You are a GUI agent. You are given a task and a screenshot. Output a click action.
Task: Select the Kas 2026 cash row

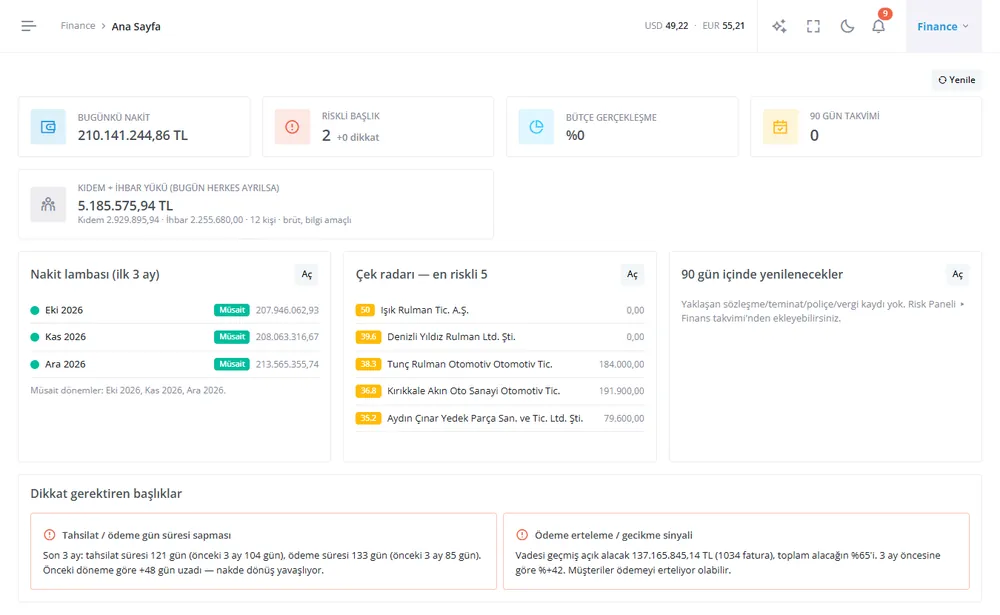175,337
